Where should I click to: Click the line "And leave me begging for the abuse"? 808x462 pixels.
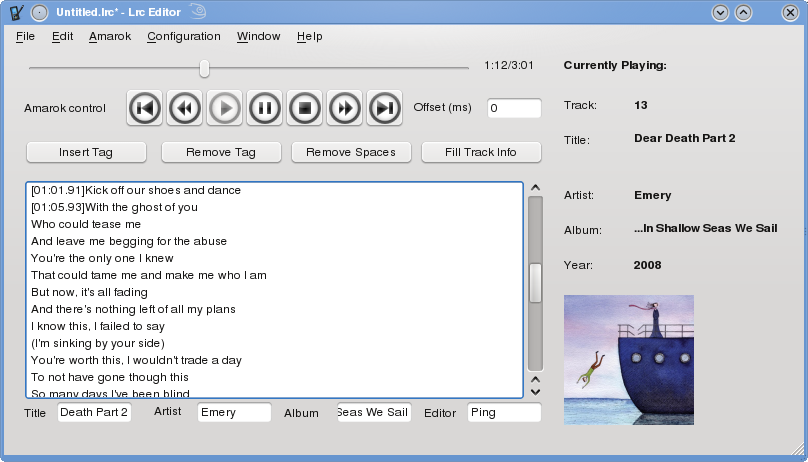tap(129, 241)
